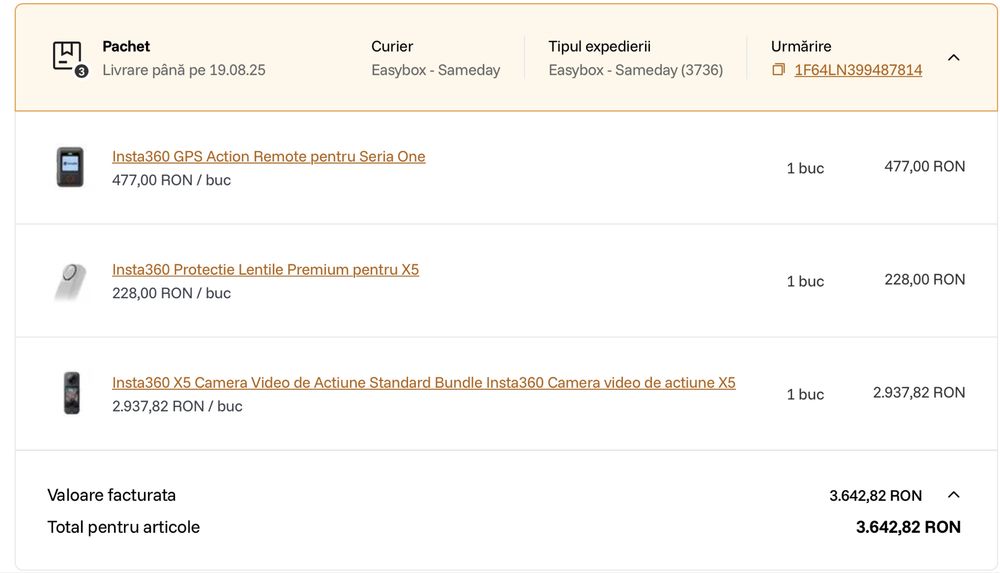1000x573 pixels.
Task: Open Insta360 GPS Action Remote product link
Action: tap(268, 156)
